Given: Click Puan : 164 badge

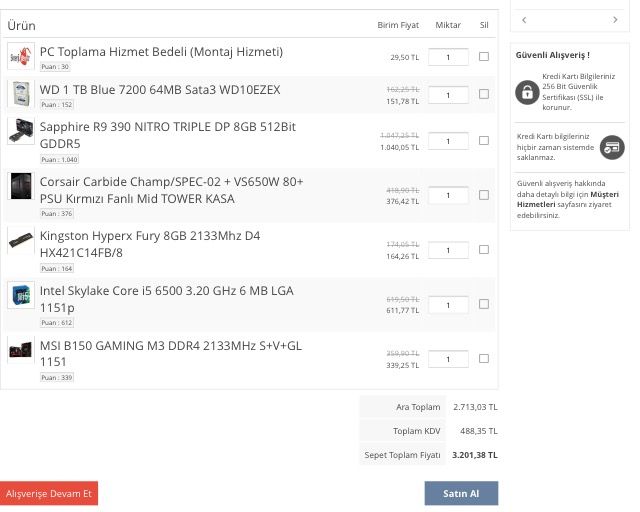Looking at the screenshot, I should point(57,268).
